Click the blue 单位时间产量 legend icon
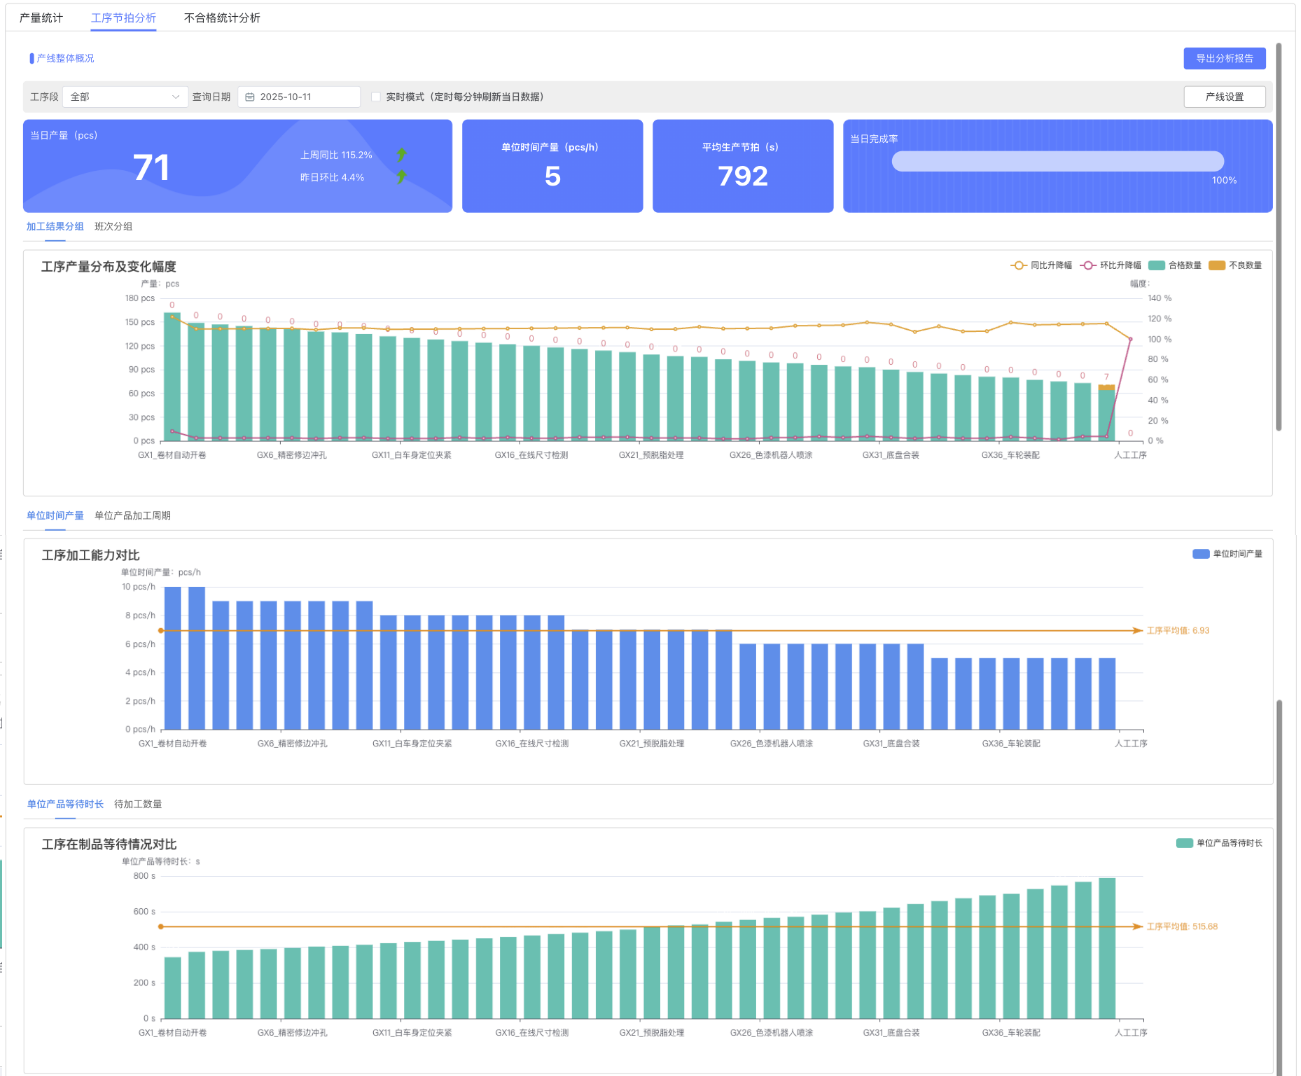1301x1076 pixels. [x=1200, y=554]
